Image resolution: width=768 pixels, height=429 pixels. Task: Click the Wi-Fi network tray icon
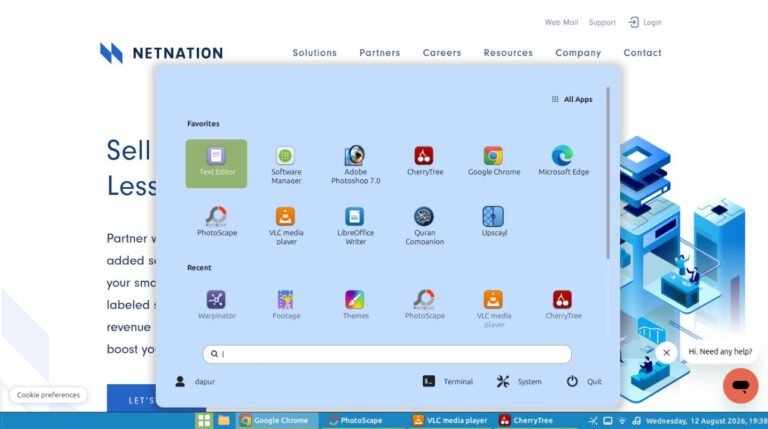click(622, 421)
